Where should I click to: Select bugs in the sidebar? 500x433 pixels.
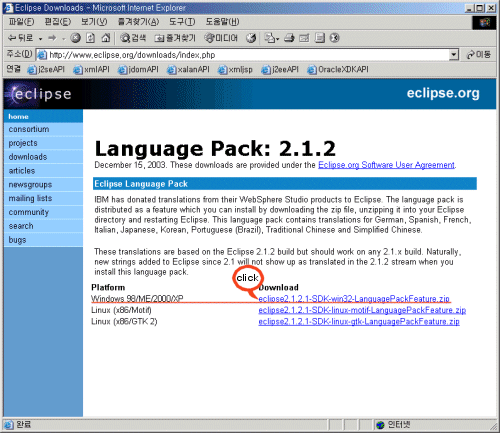point(43,240)
